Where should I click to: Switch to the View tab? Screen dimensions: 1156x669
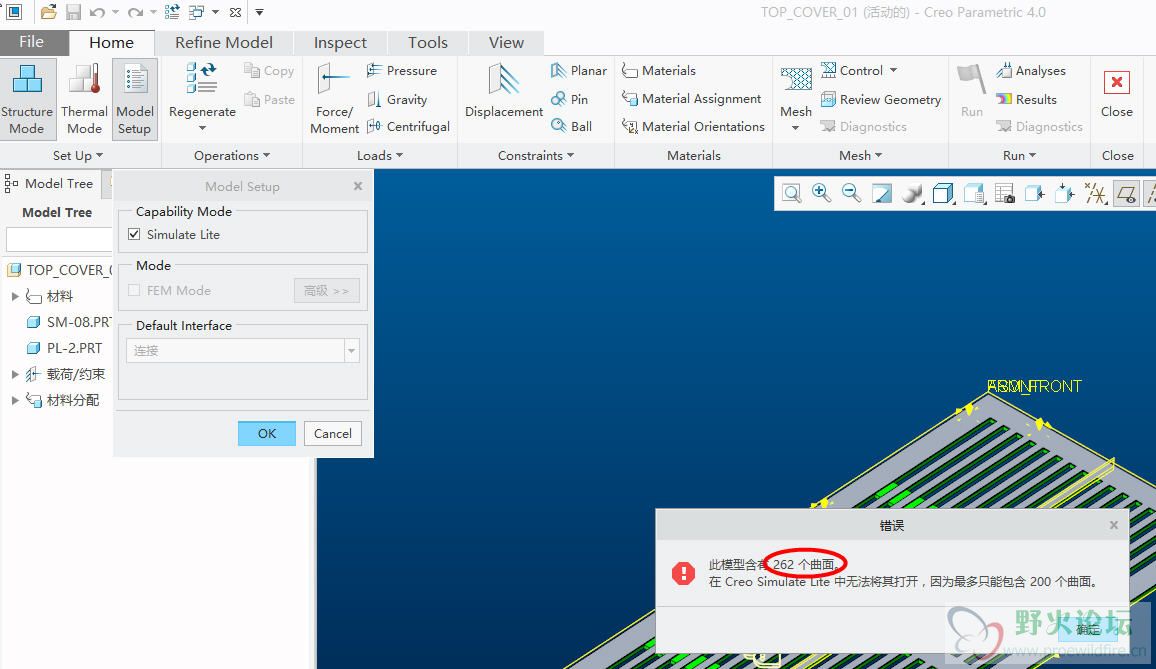[x=506, y=43]
